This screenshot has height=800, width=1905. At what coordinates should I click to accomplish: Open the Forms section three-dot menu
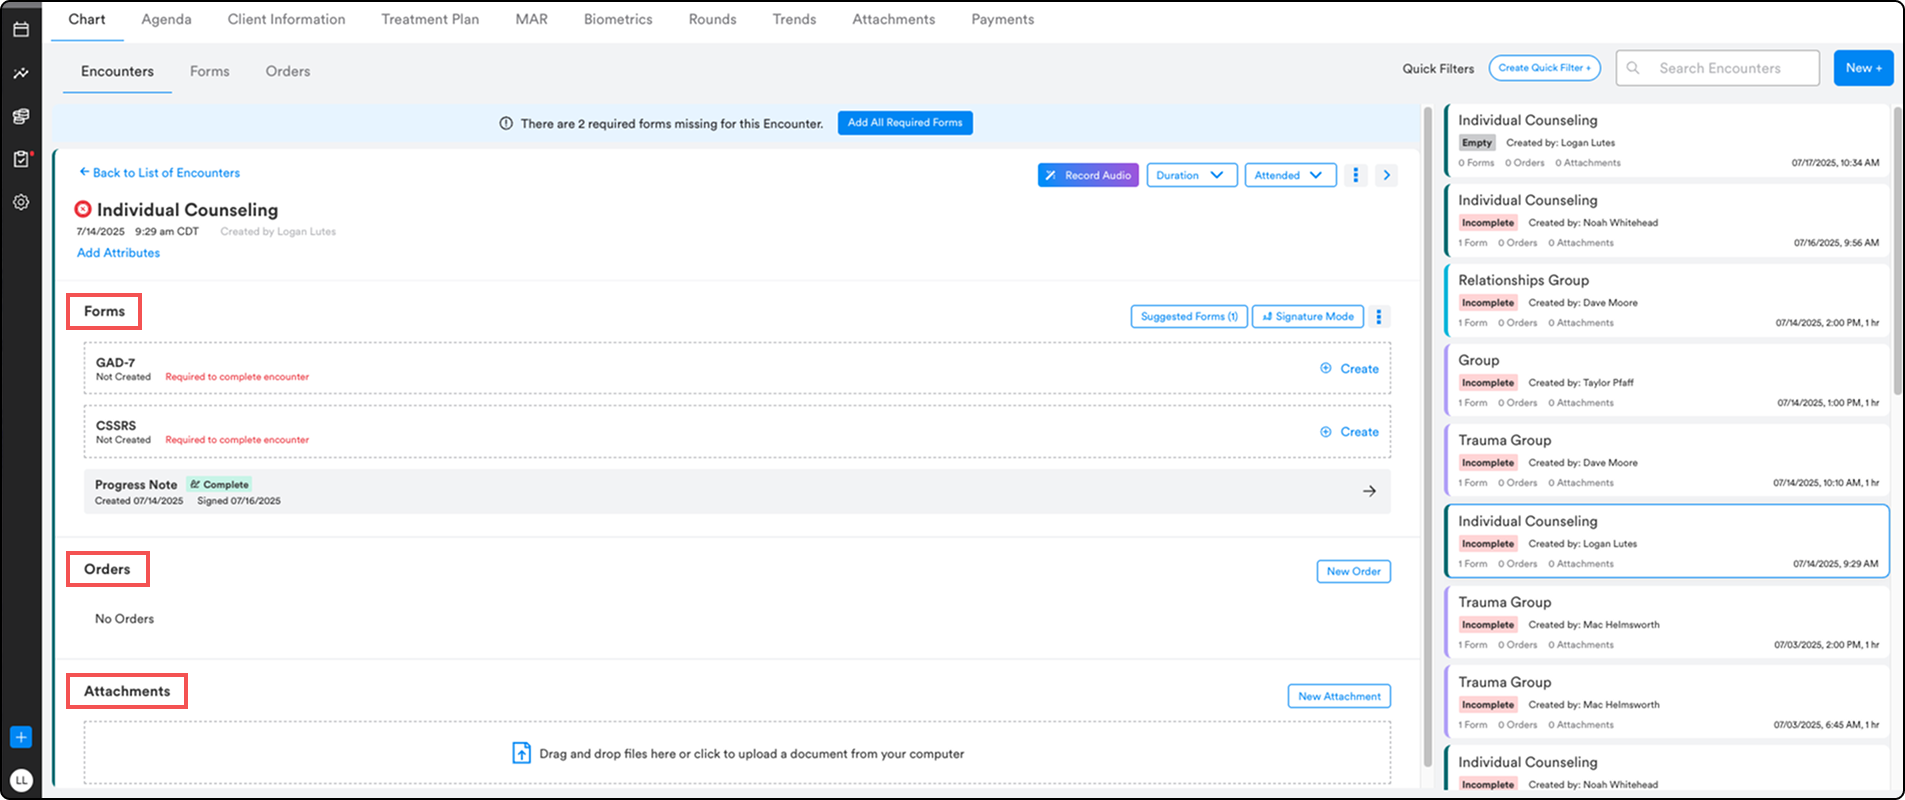pos(1378,317)
